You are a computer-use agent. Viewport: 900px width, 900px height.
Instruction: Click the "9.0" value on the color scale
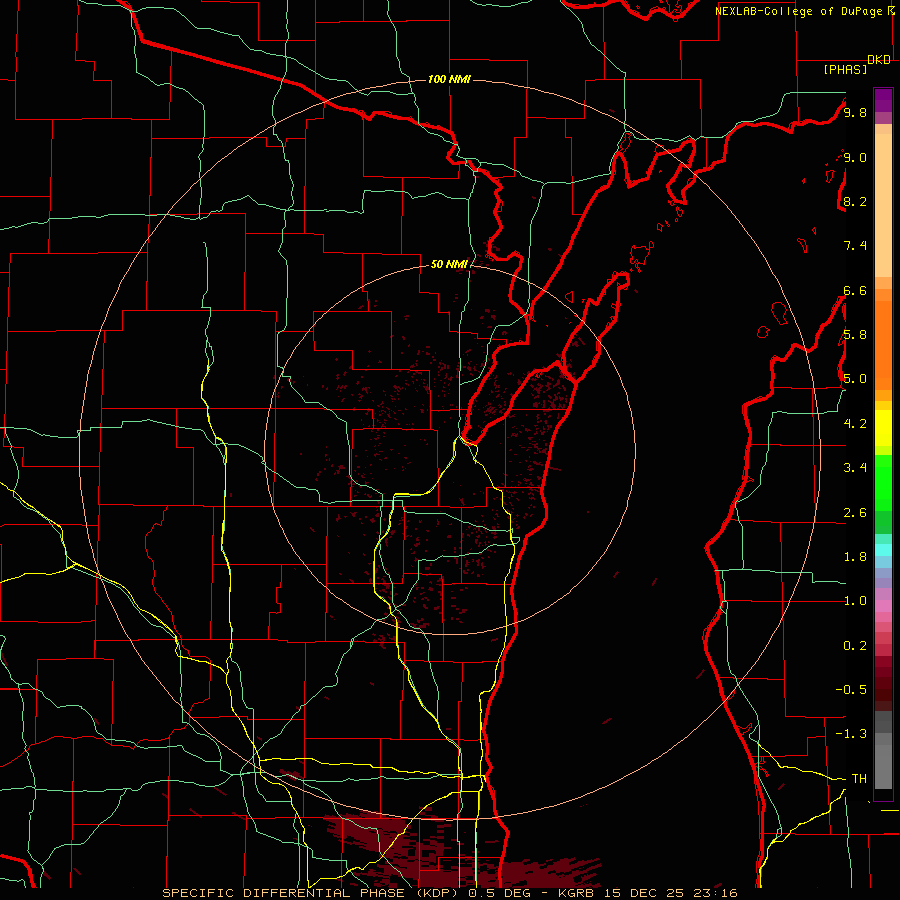[x=855, y=157]
